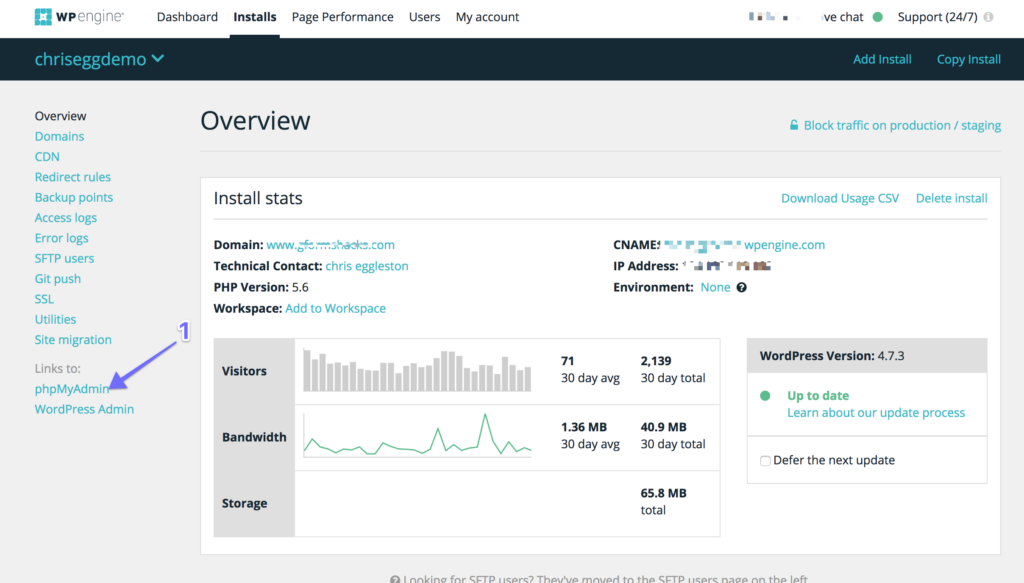Image resolution: width=1024 pixels, height=583 pixels.
Task: Select Overview in the sidebar
Action: 60,116
